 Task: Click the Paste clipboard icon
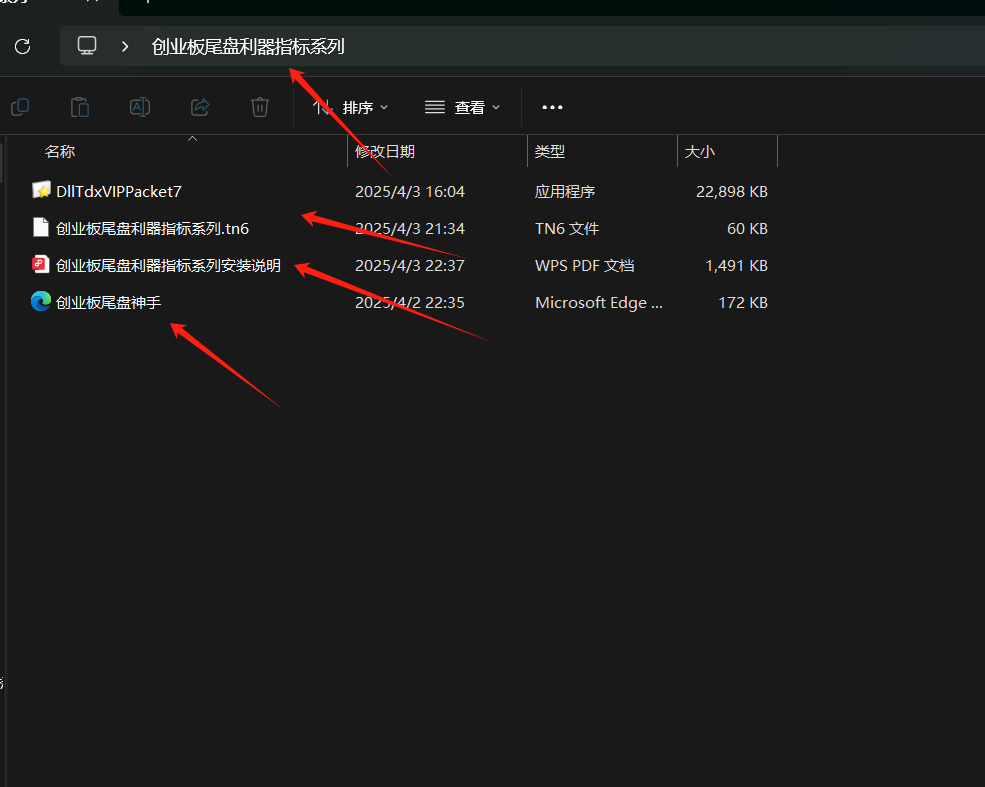point(80,107)
